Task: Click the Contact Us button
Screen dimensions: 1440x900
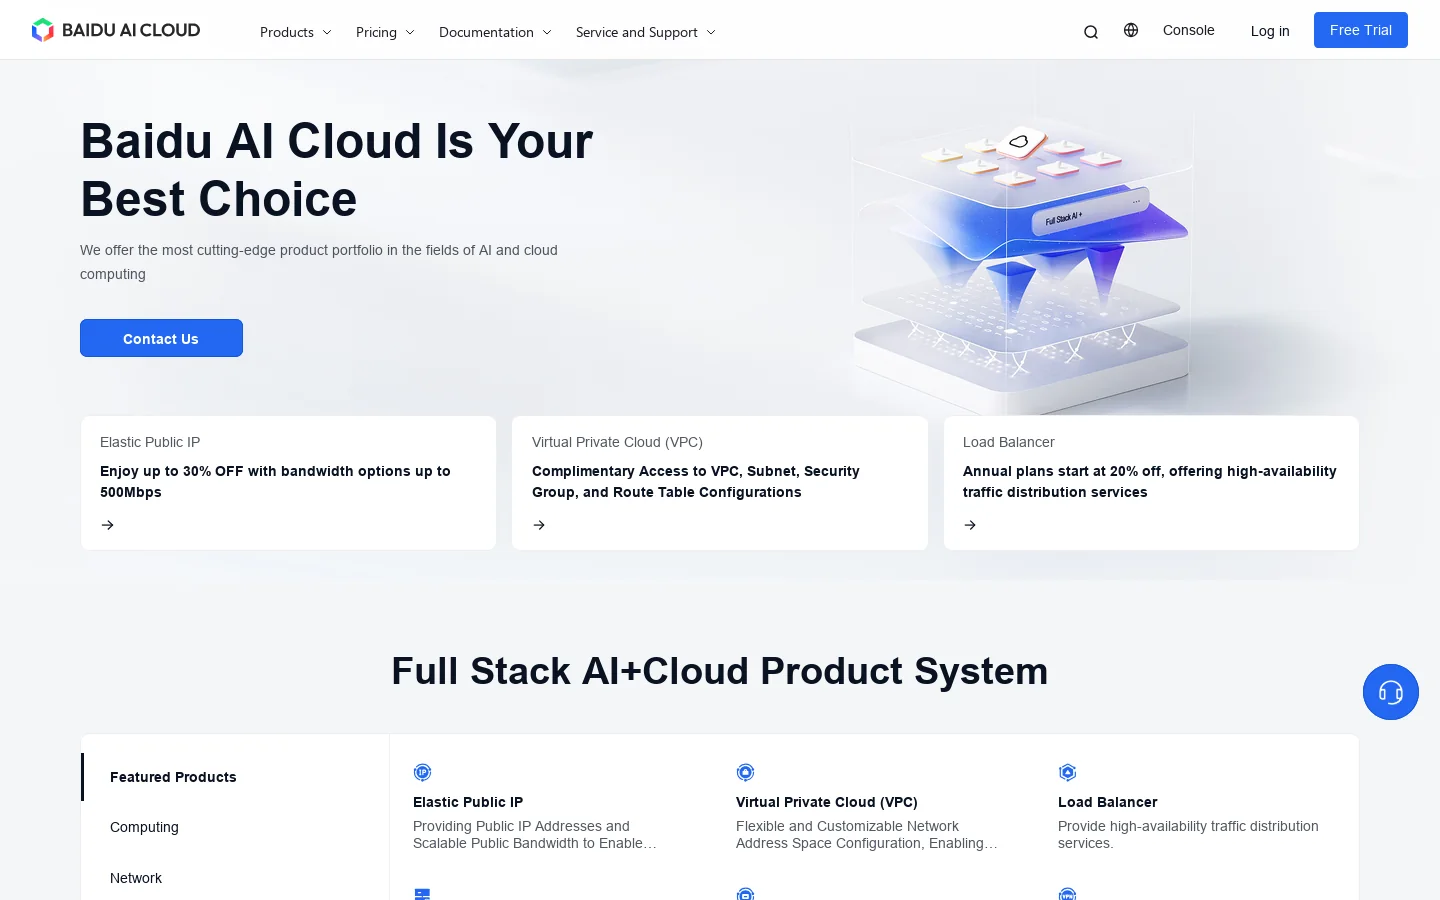Action: coord(161,338)
